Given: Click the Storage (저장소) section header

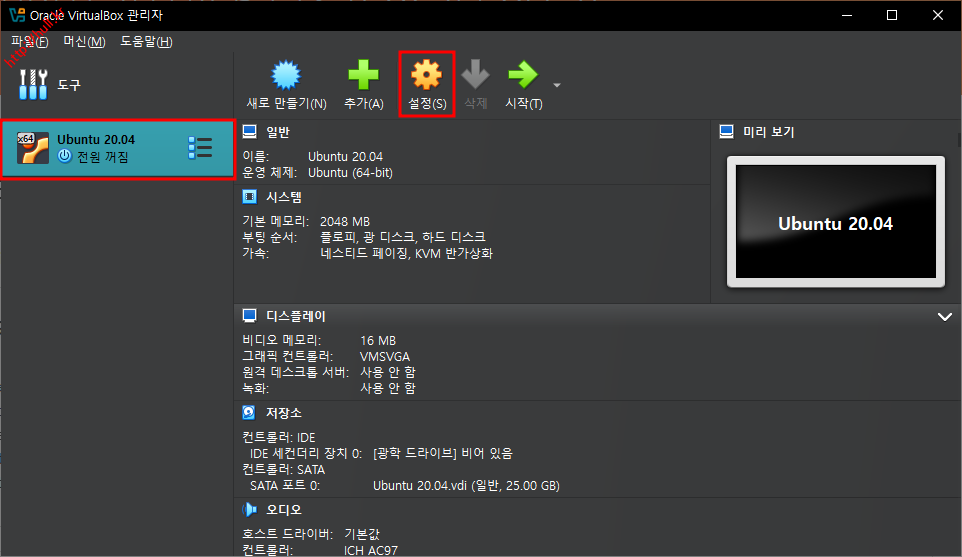Looking at the screenshot, I should coord(284,413).
